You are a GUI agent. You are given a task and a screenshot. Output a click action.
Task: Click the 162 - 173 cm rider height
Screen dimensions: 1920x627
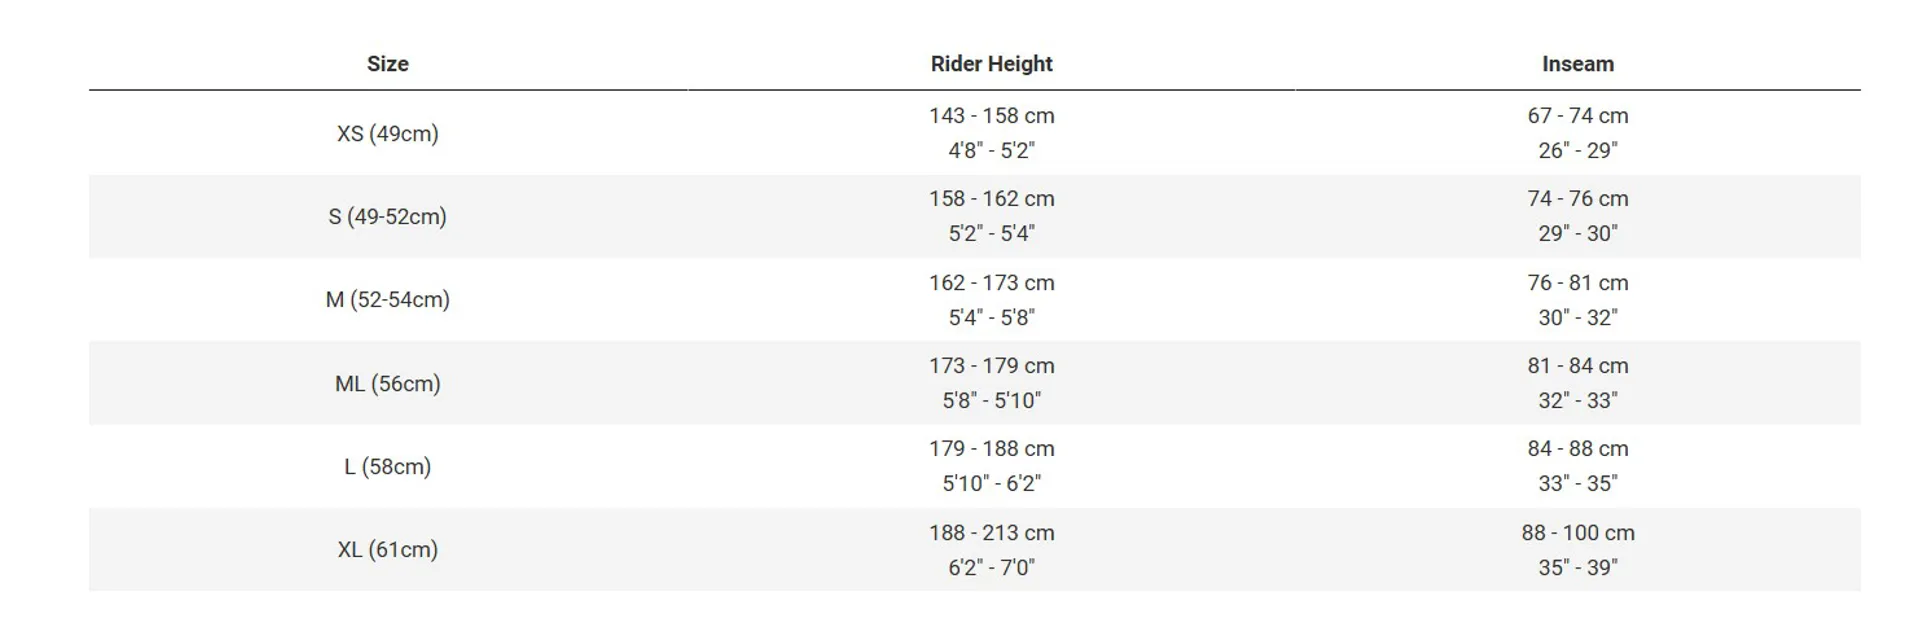[991, 283]
